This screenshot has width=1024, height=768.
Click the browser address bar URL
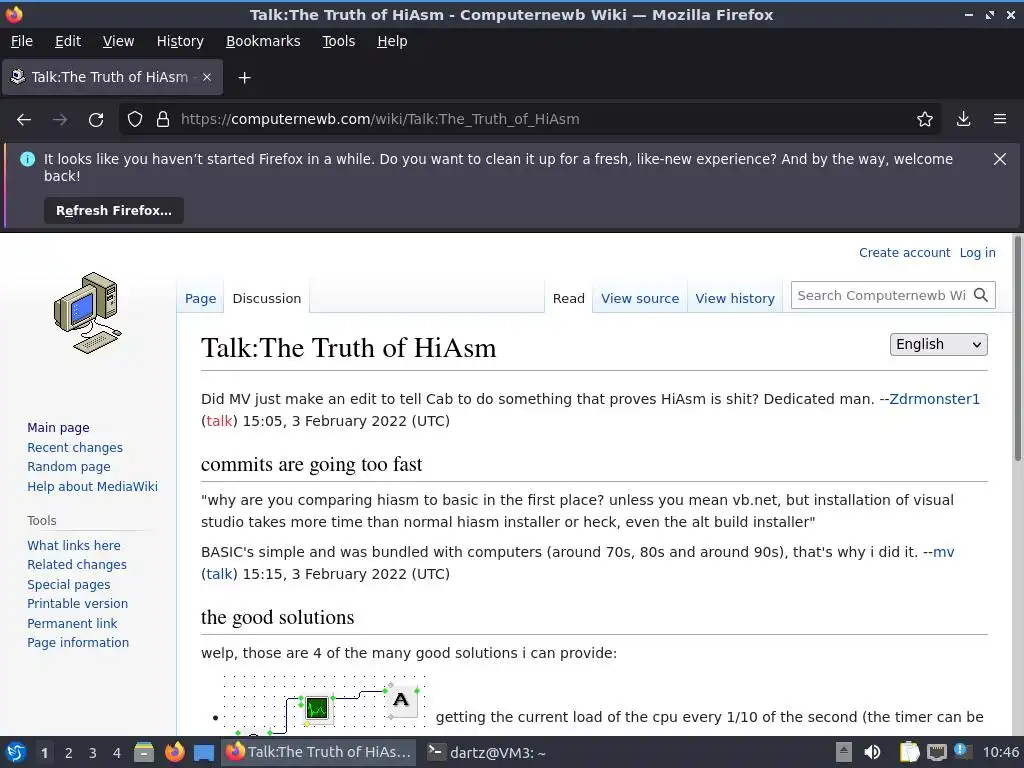coord(380,120)
